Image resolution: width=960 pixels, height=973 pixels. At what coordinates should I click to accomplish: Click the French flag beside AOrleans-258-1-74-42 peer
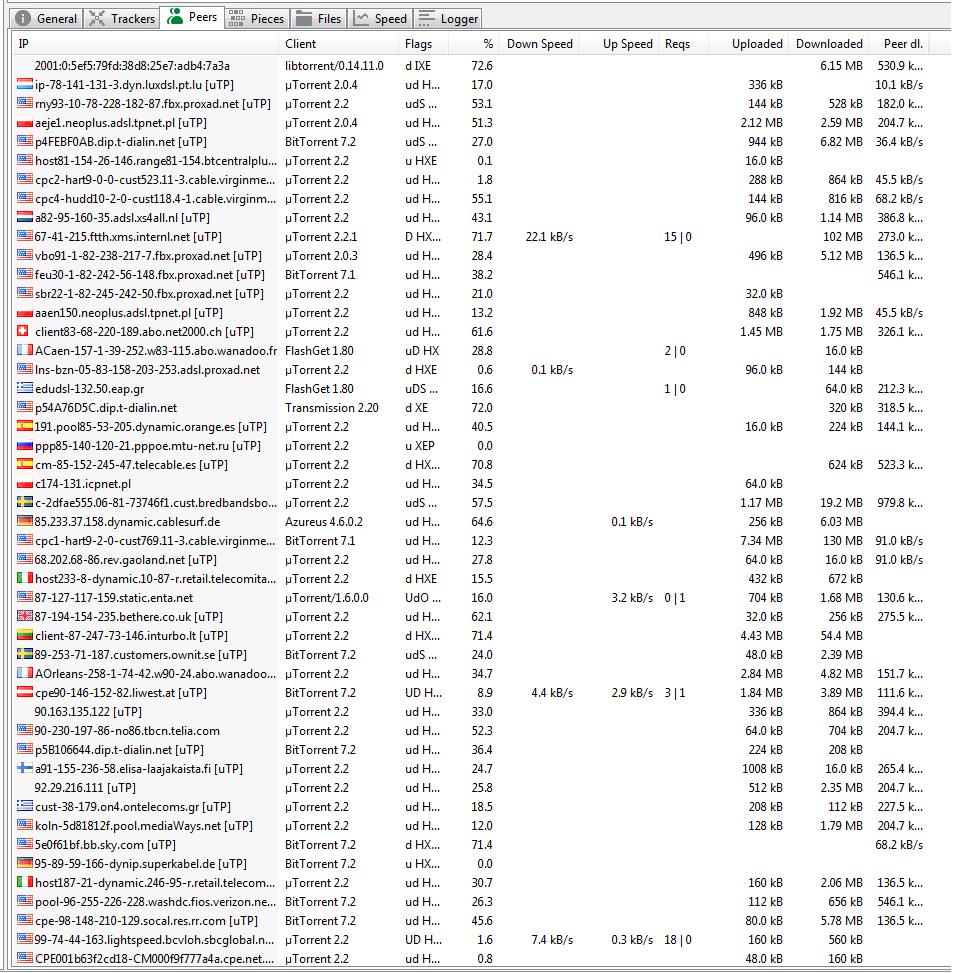click(x=25, y=673)
